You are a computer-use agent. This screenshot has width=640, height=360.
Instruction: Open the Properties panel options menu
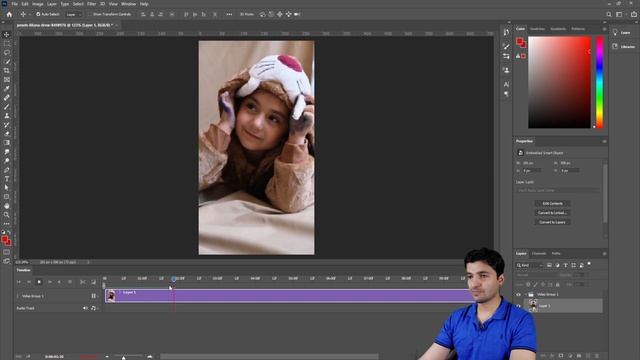(x=604, y=141)
